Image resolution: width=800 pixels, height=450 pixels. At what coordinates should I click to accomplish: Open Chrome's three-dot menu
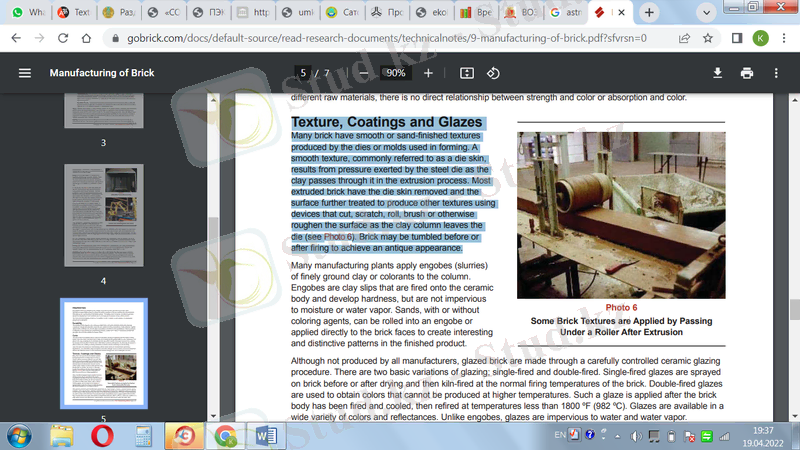pyautogui.click(x=783, y=38)
